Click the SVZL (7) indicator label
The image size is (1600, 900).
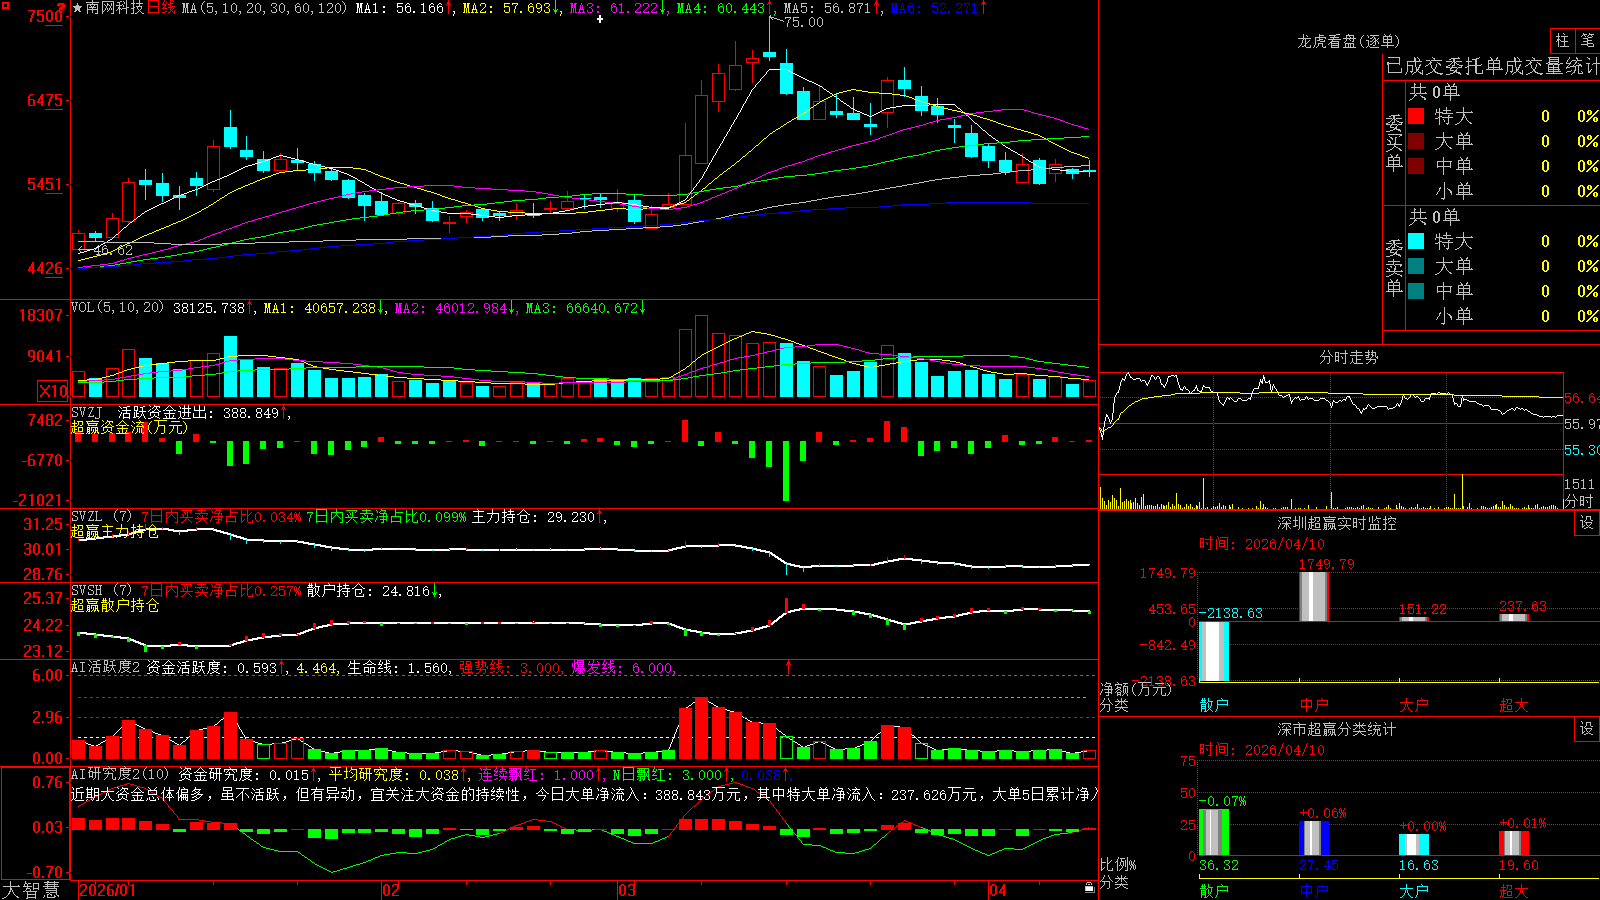coord(101,516)
